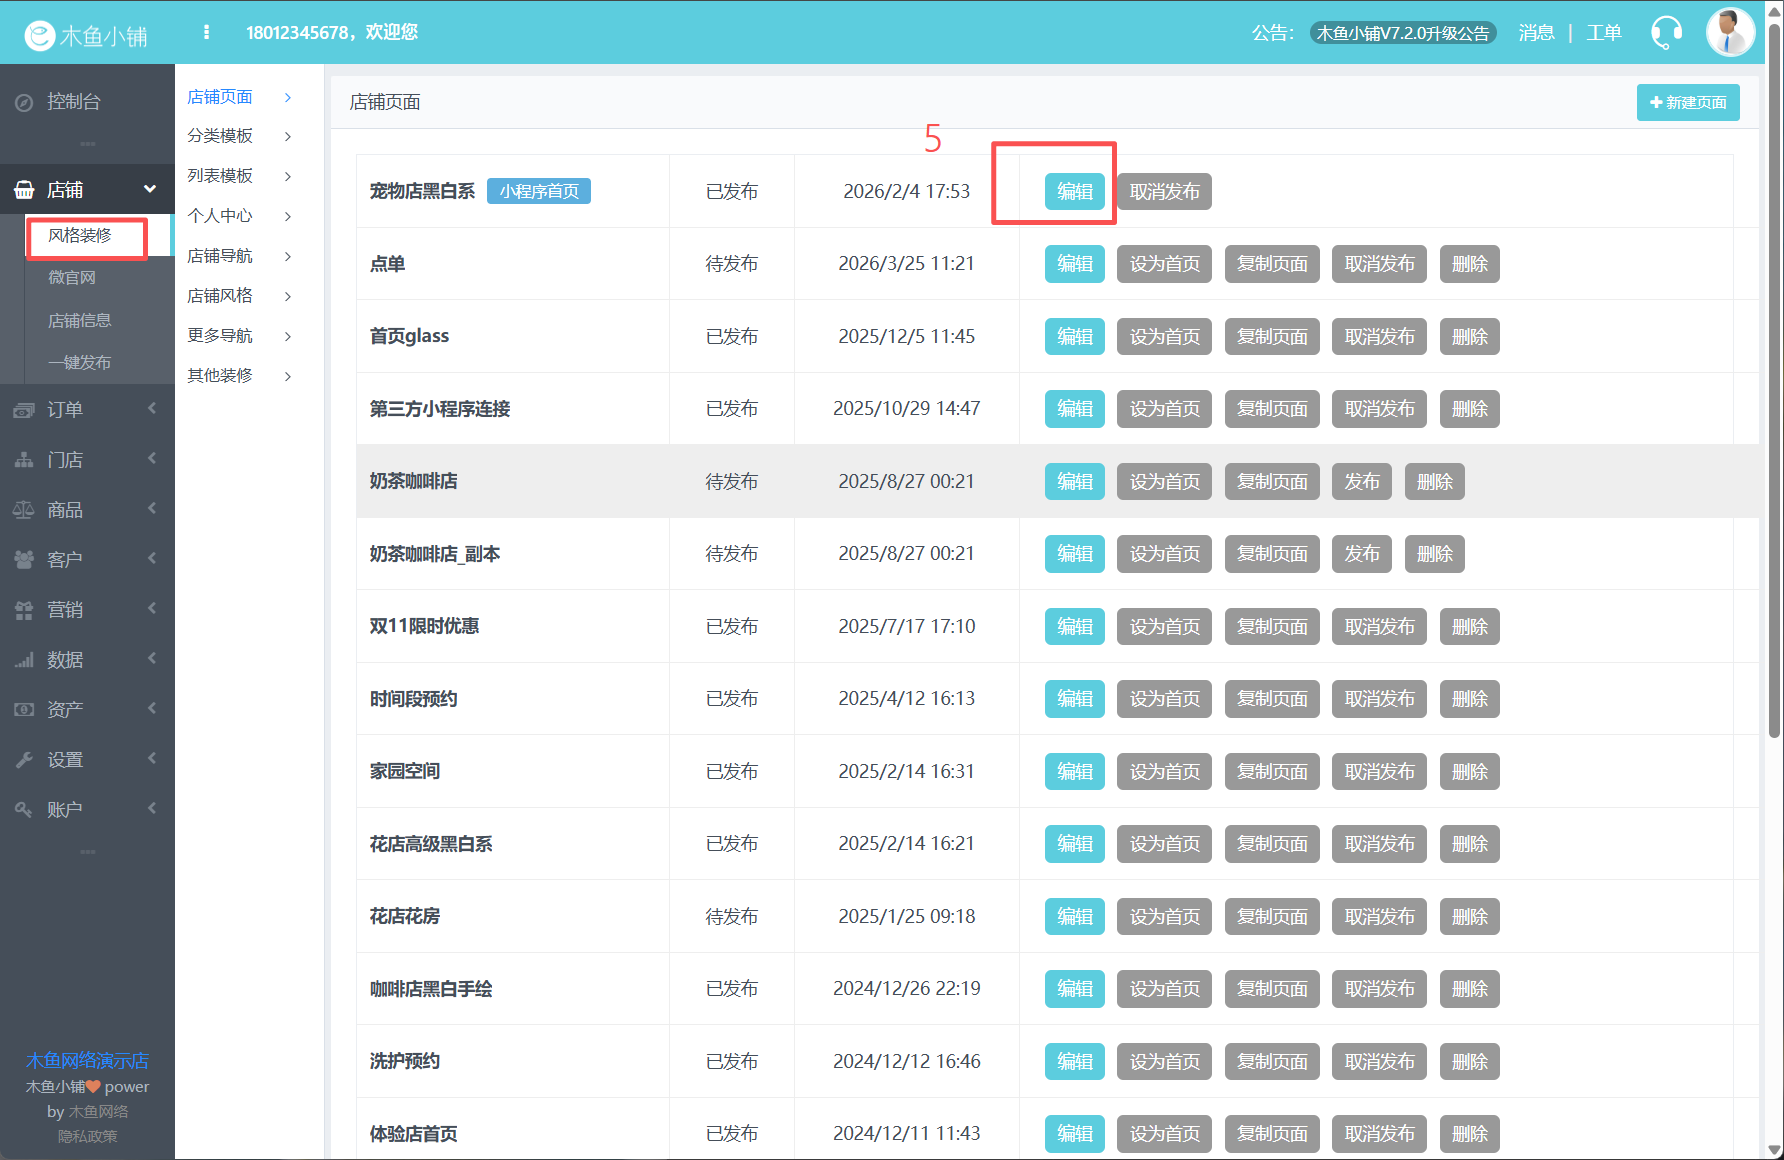Set 首页glass as homepage
The image size is (1784, 1160).
(1164, 337)
